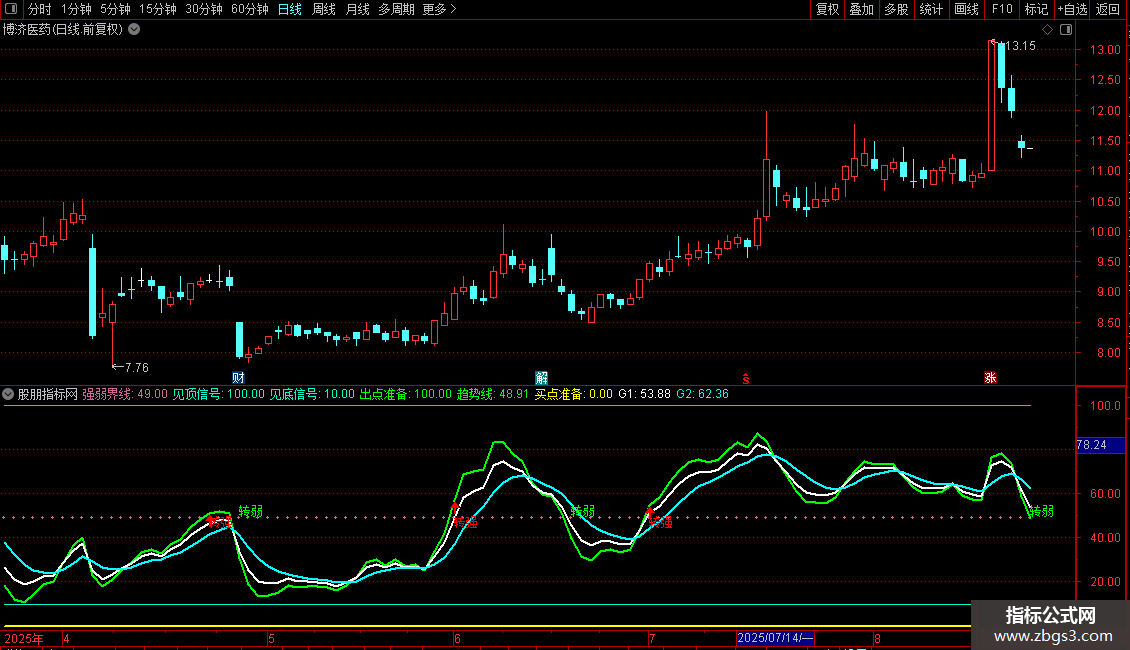Click the 78.24 indicator axis value
This screenshot has height=650, width=1130.
click(x=1100, y=445)
